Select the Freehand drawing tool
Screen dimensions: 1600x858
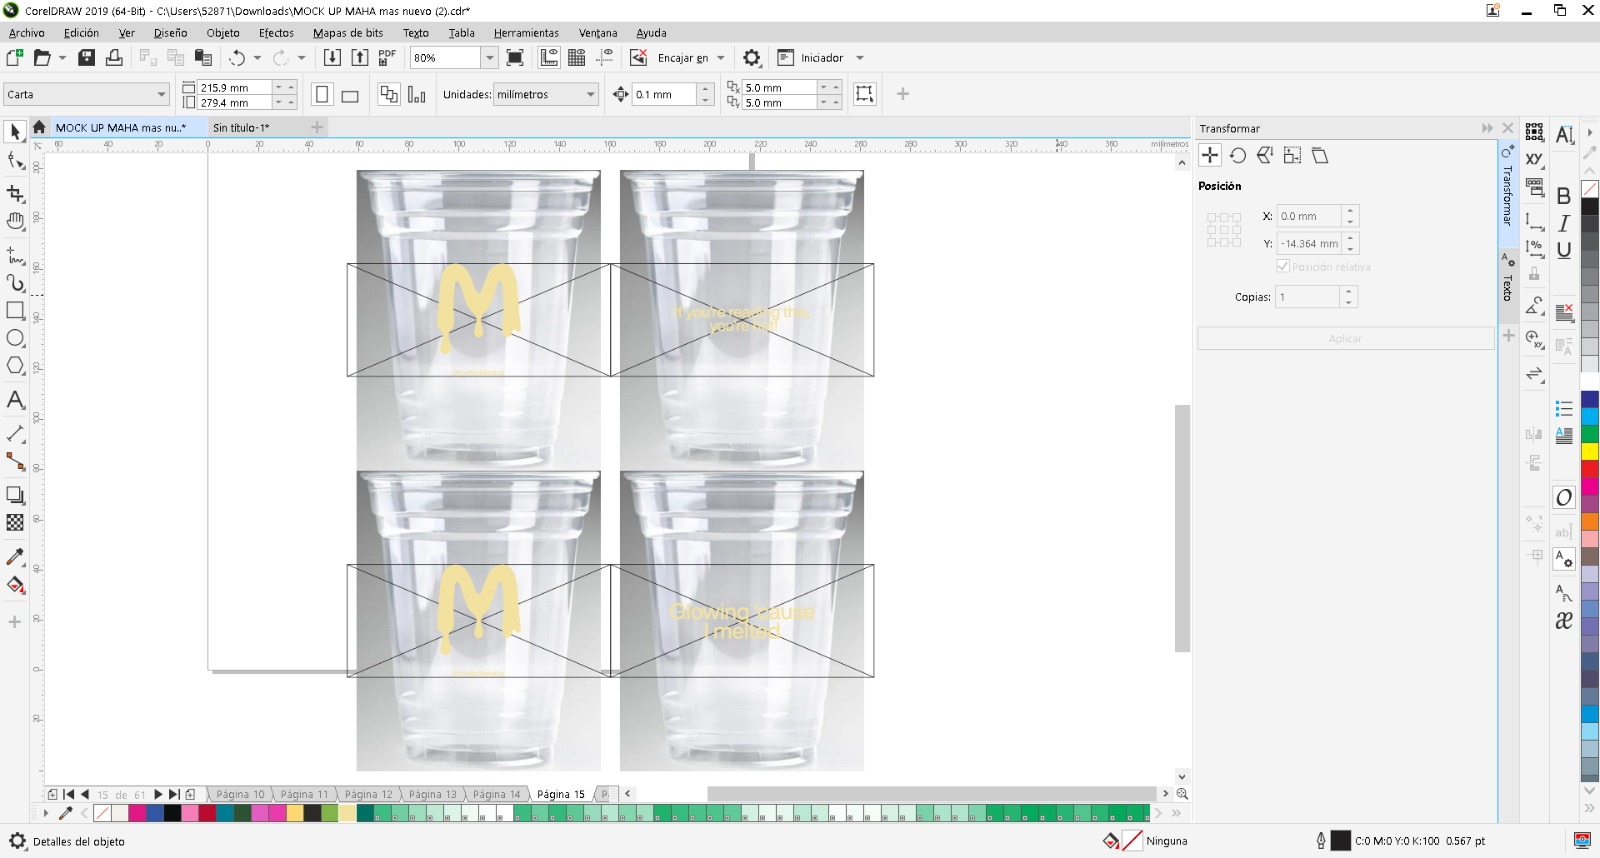[15, 255]
